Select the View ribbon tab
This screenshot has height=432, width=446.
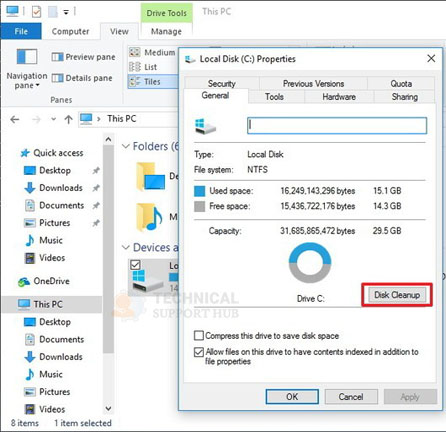point(119,31)
